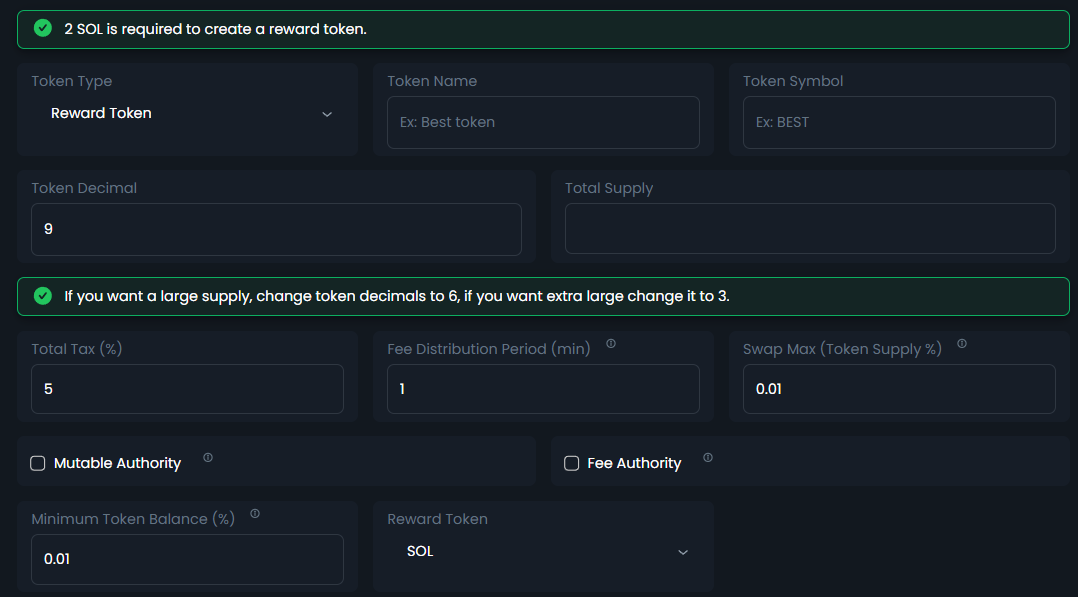This screenshot has height=597, width=1078.
Task: Expand the Reward Token SOL dropdown
Action: point(545,552)
